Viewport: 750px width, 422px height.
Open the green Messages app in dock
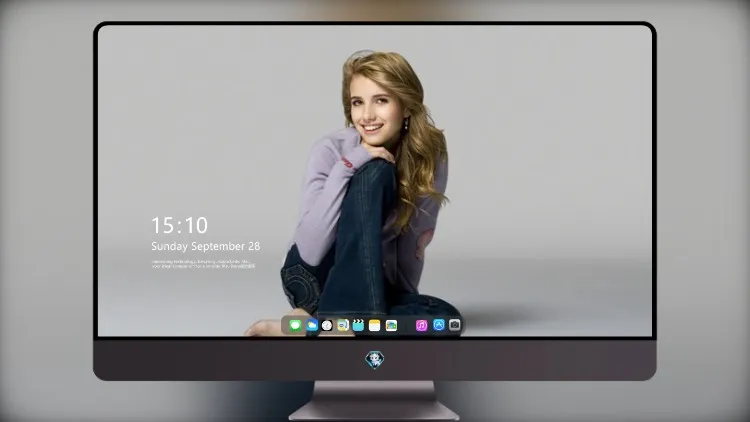(295, 326)
